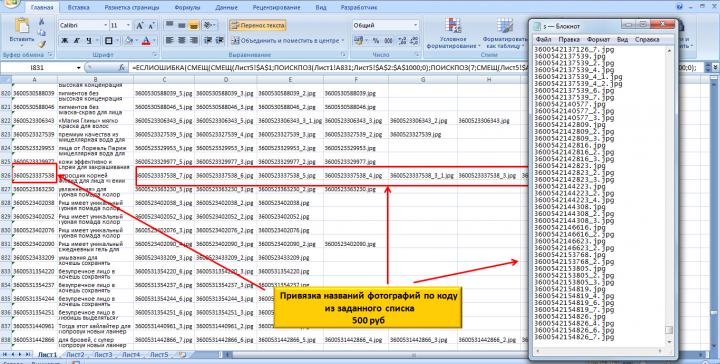This screenshot has height=364, width=720.
Task: Open Шрифт group dialog launcher
Action: [154, 55]
